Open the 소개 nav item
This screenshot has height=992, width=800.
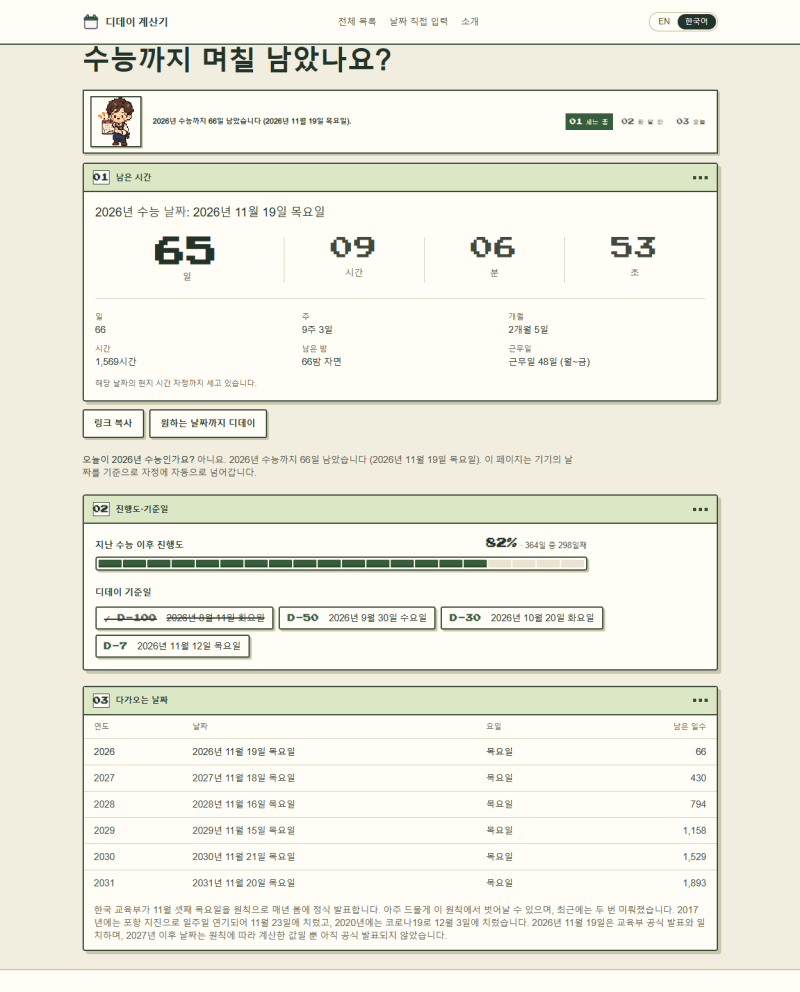click(x=470, y=22)
